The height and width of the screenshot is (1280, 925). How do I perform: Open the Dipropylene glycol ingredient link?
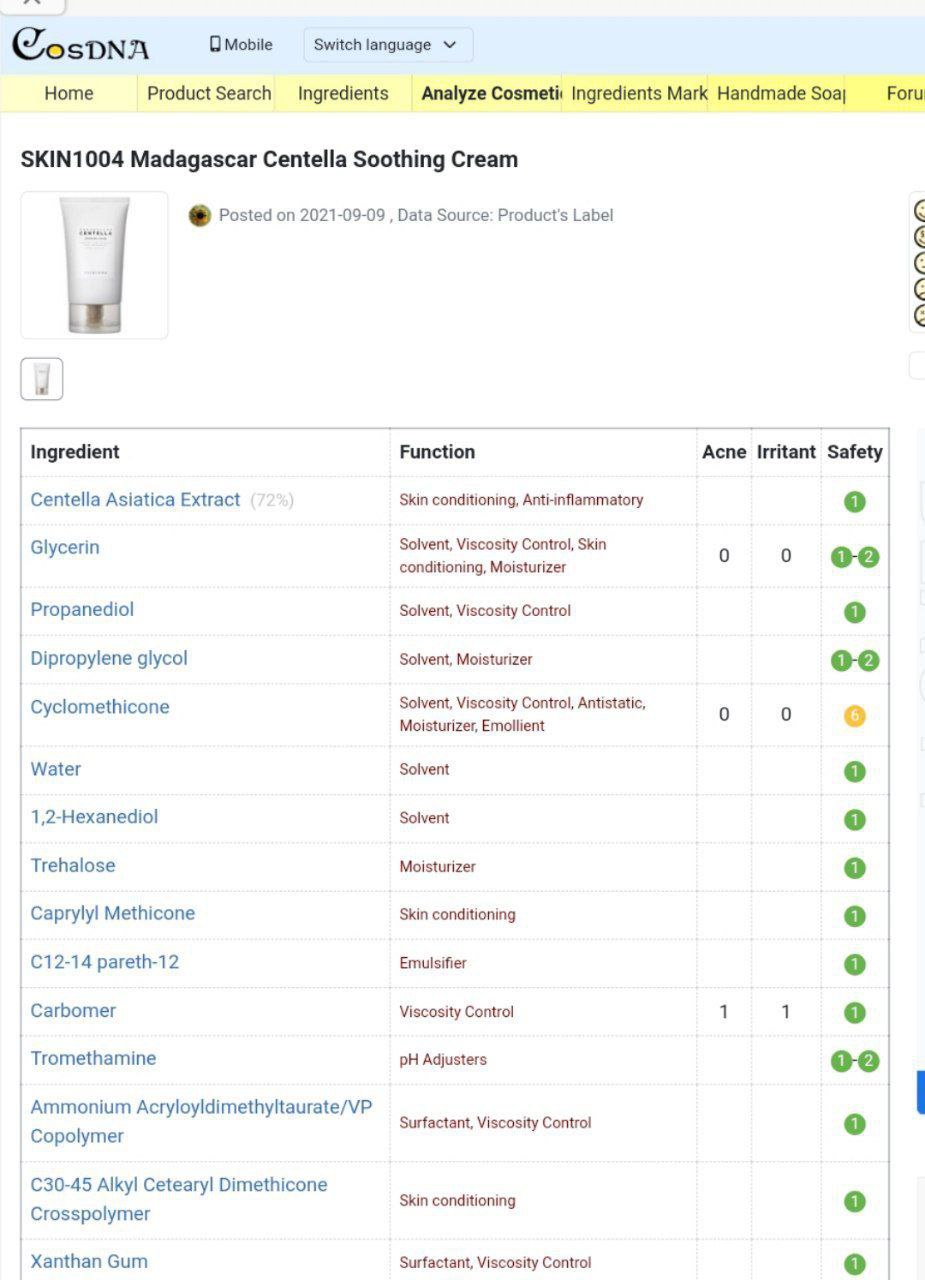point(109,658)
